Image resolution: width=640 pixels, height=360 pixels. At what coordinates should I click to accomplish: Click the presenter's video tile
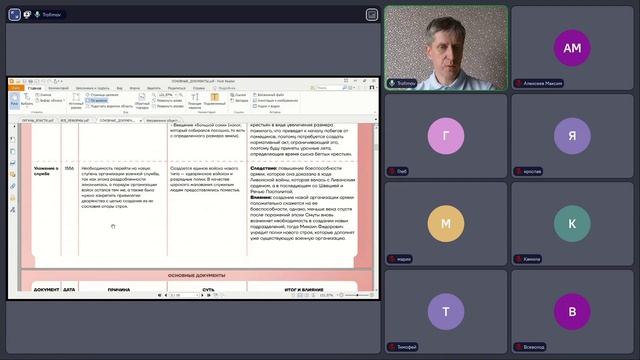pos(446,48)
